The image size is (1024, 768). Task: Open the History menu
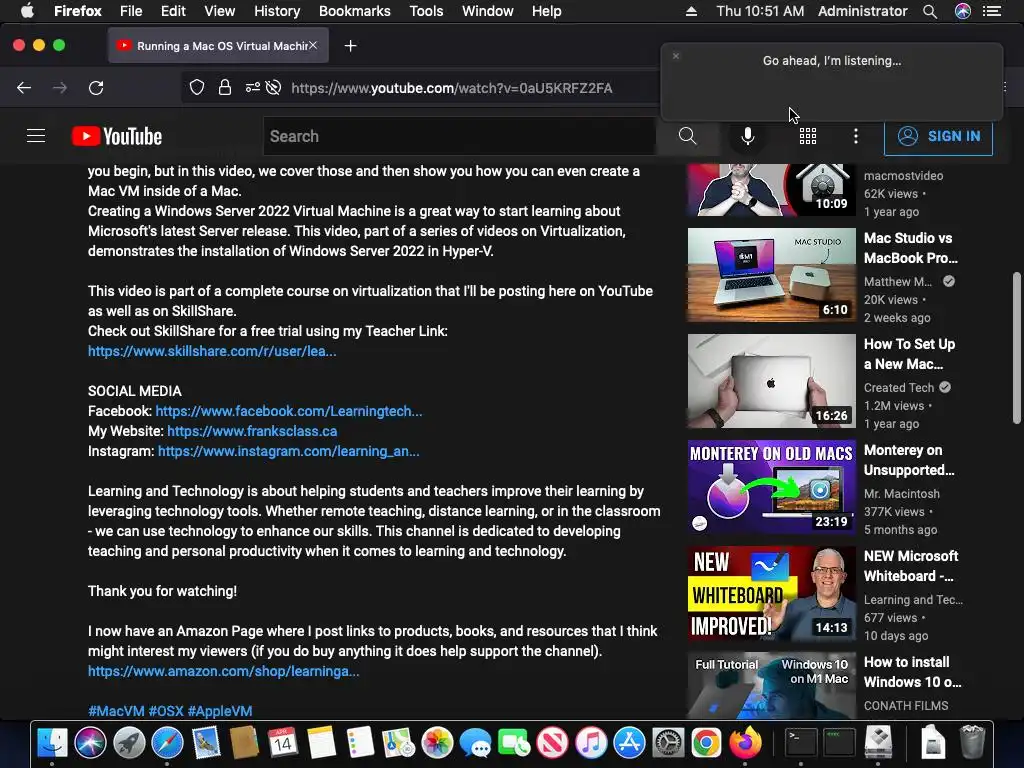[x=277, y=11]
